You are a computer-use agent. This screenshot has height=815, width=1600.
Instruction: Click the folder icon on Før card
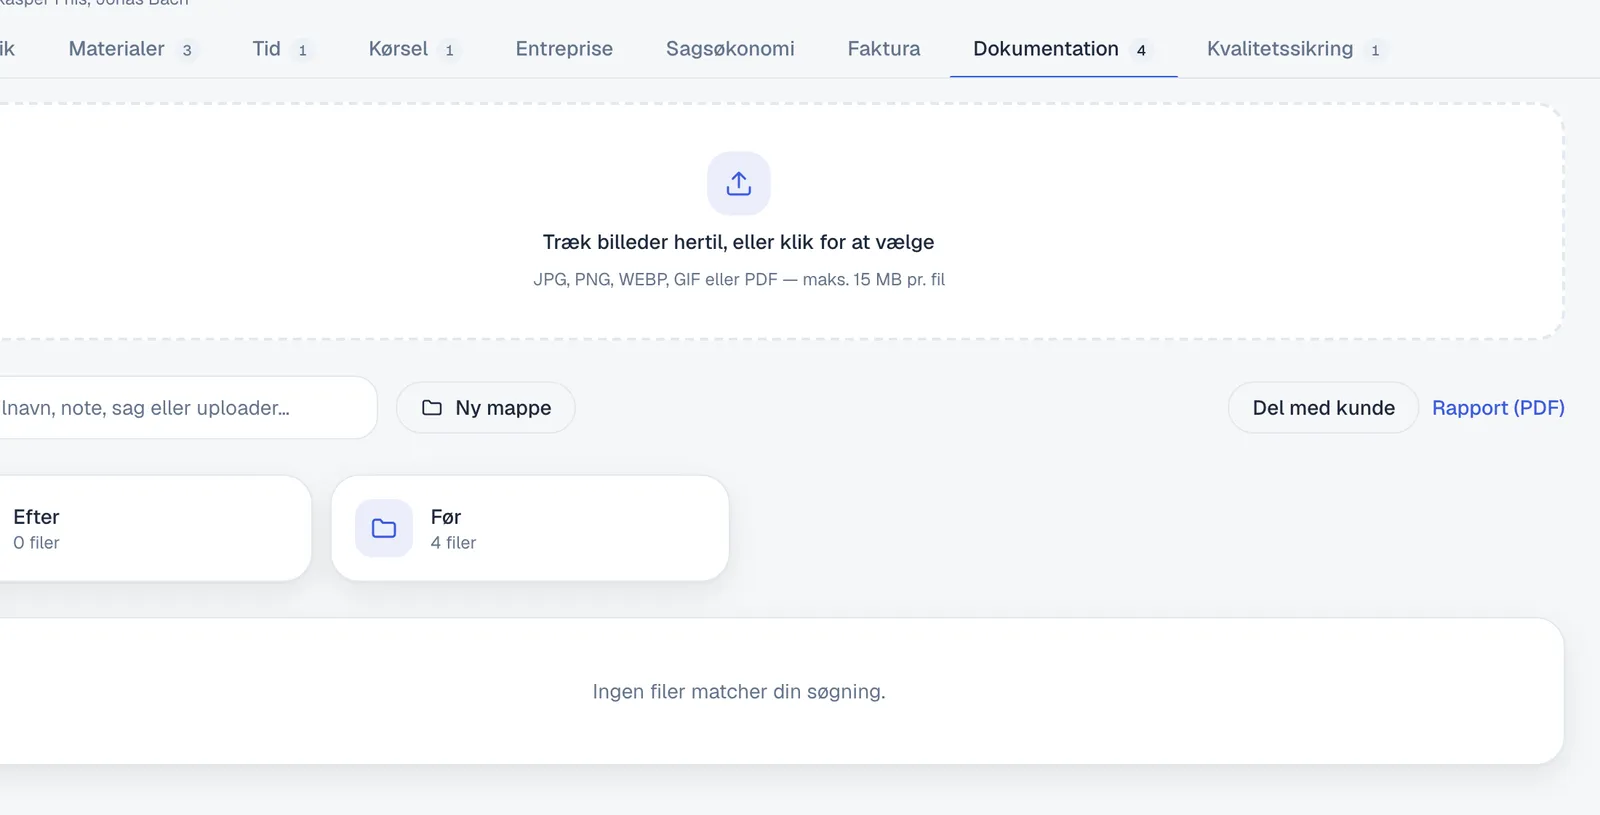pyautogui.click(x=384, y=528)
